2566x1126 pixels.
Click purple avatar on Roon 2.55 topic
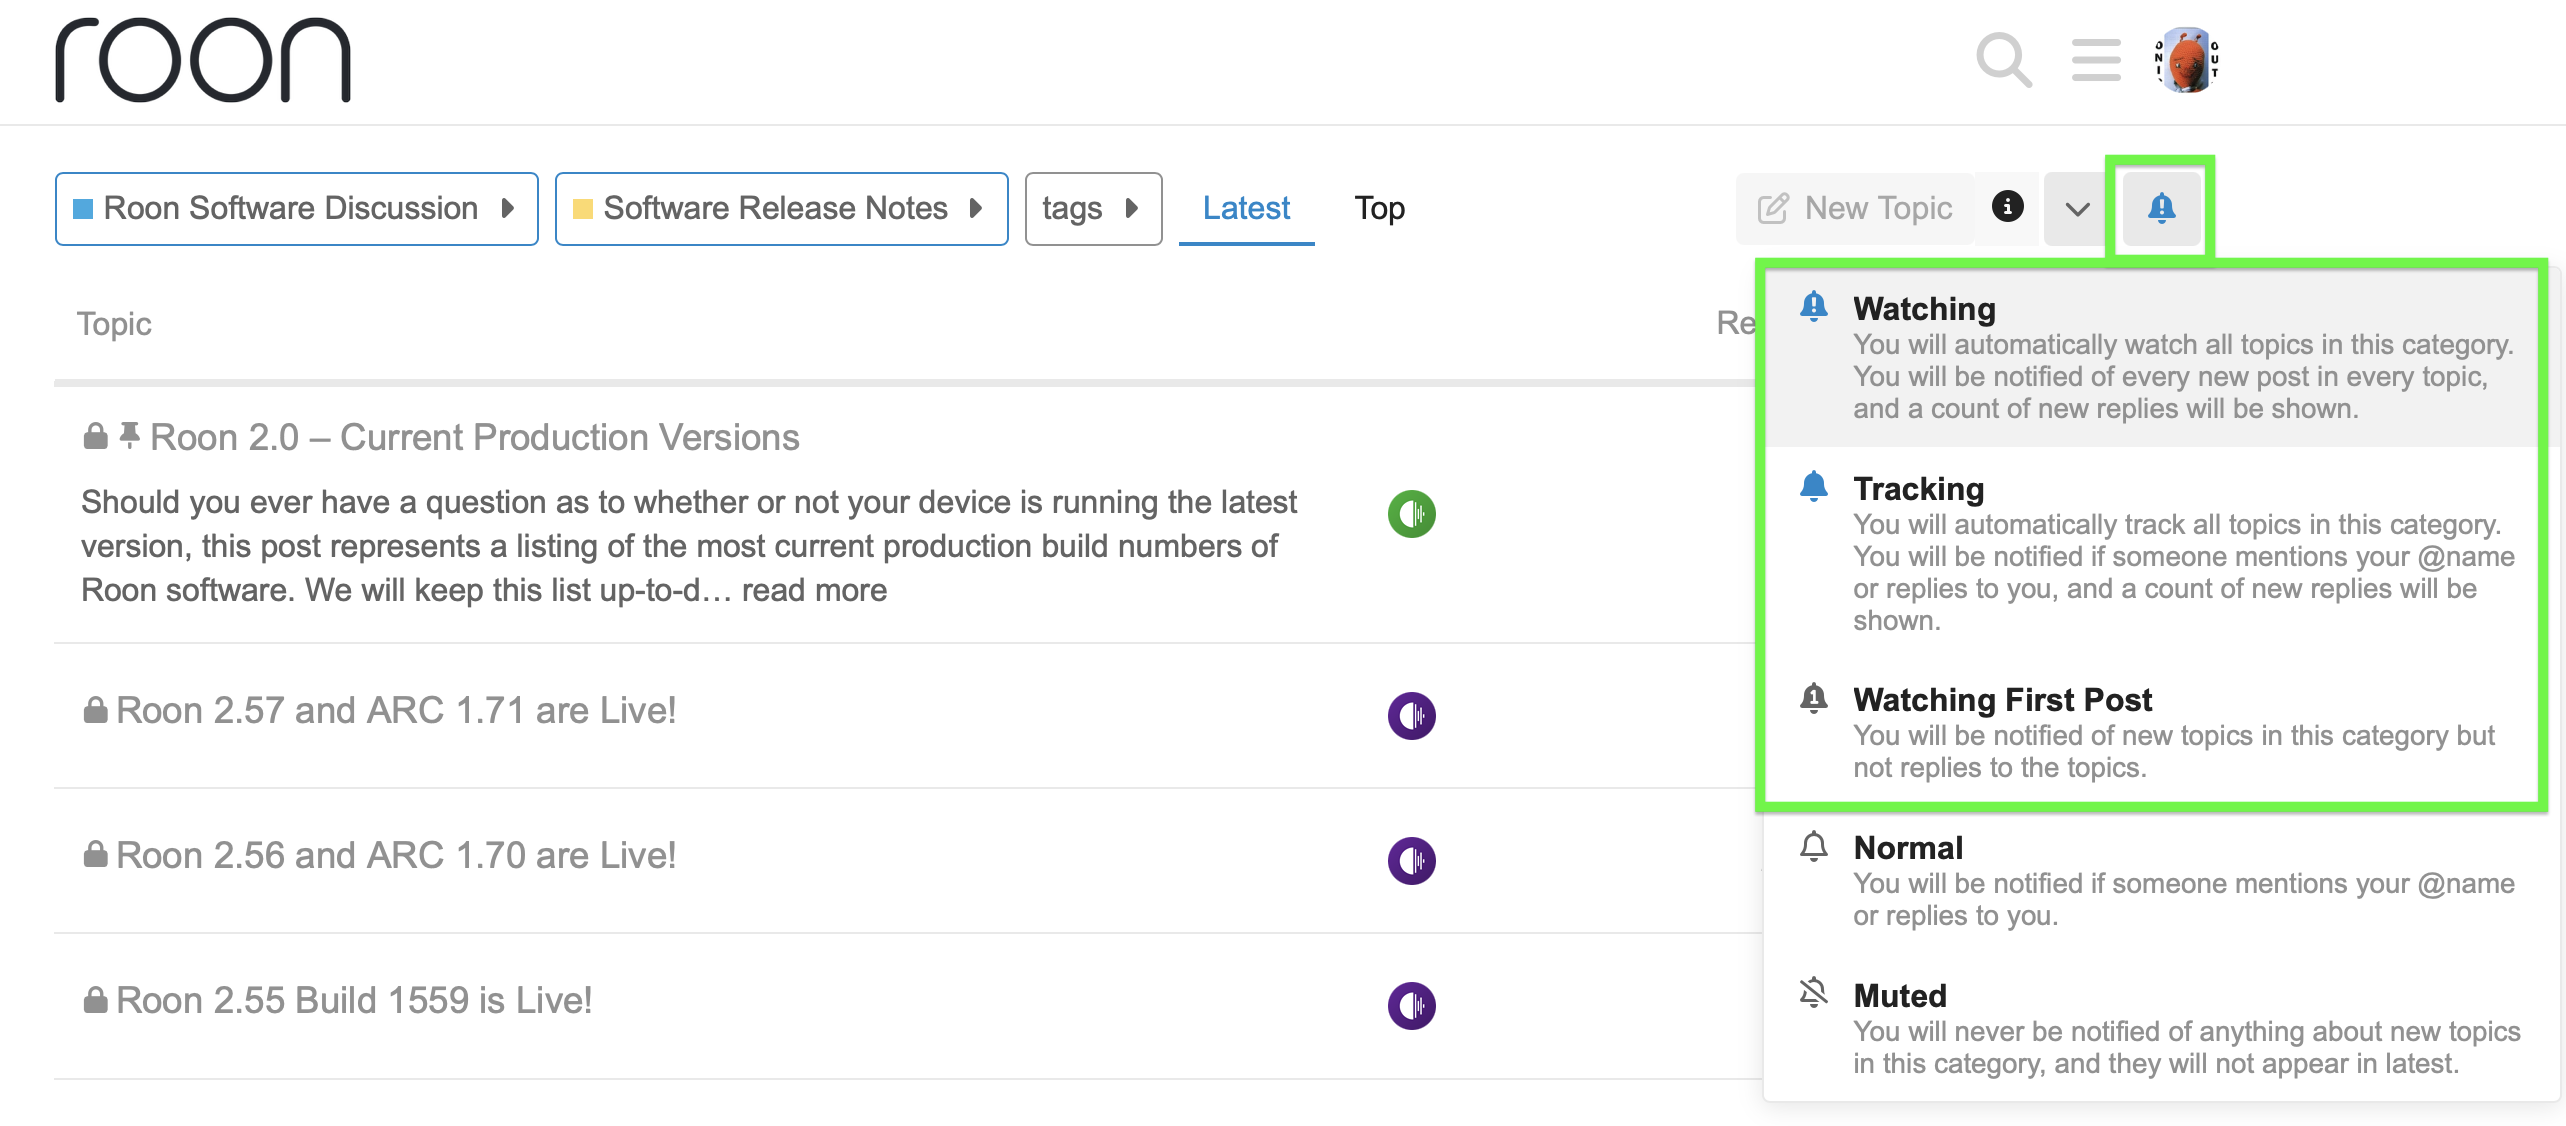(x=1411, y=1006)
